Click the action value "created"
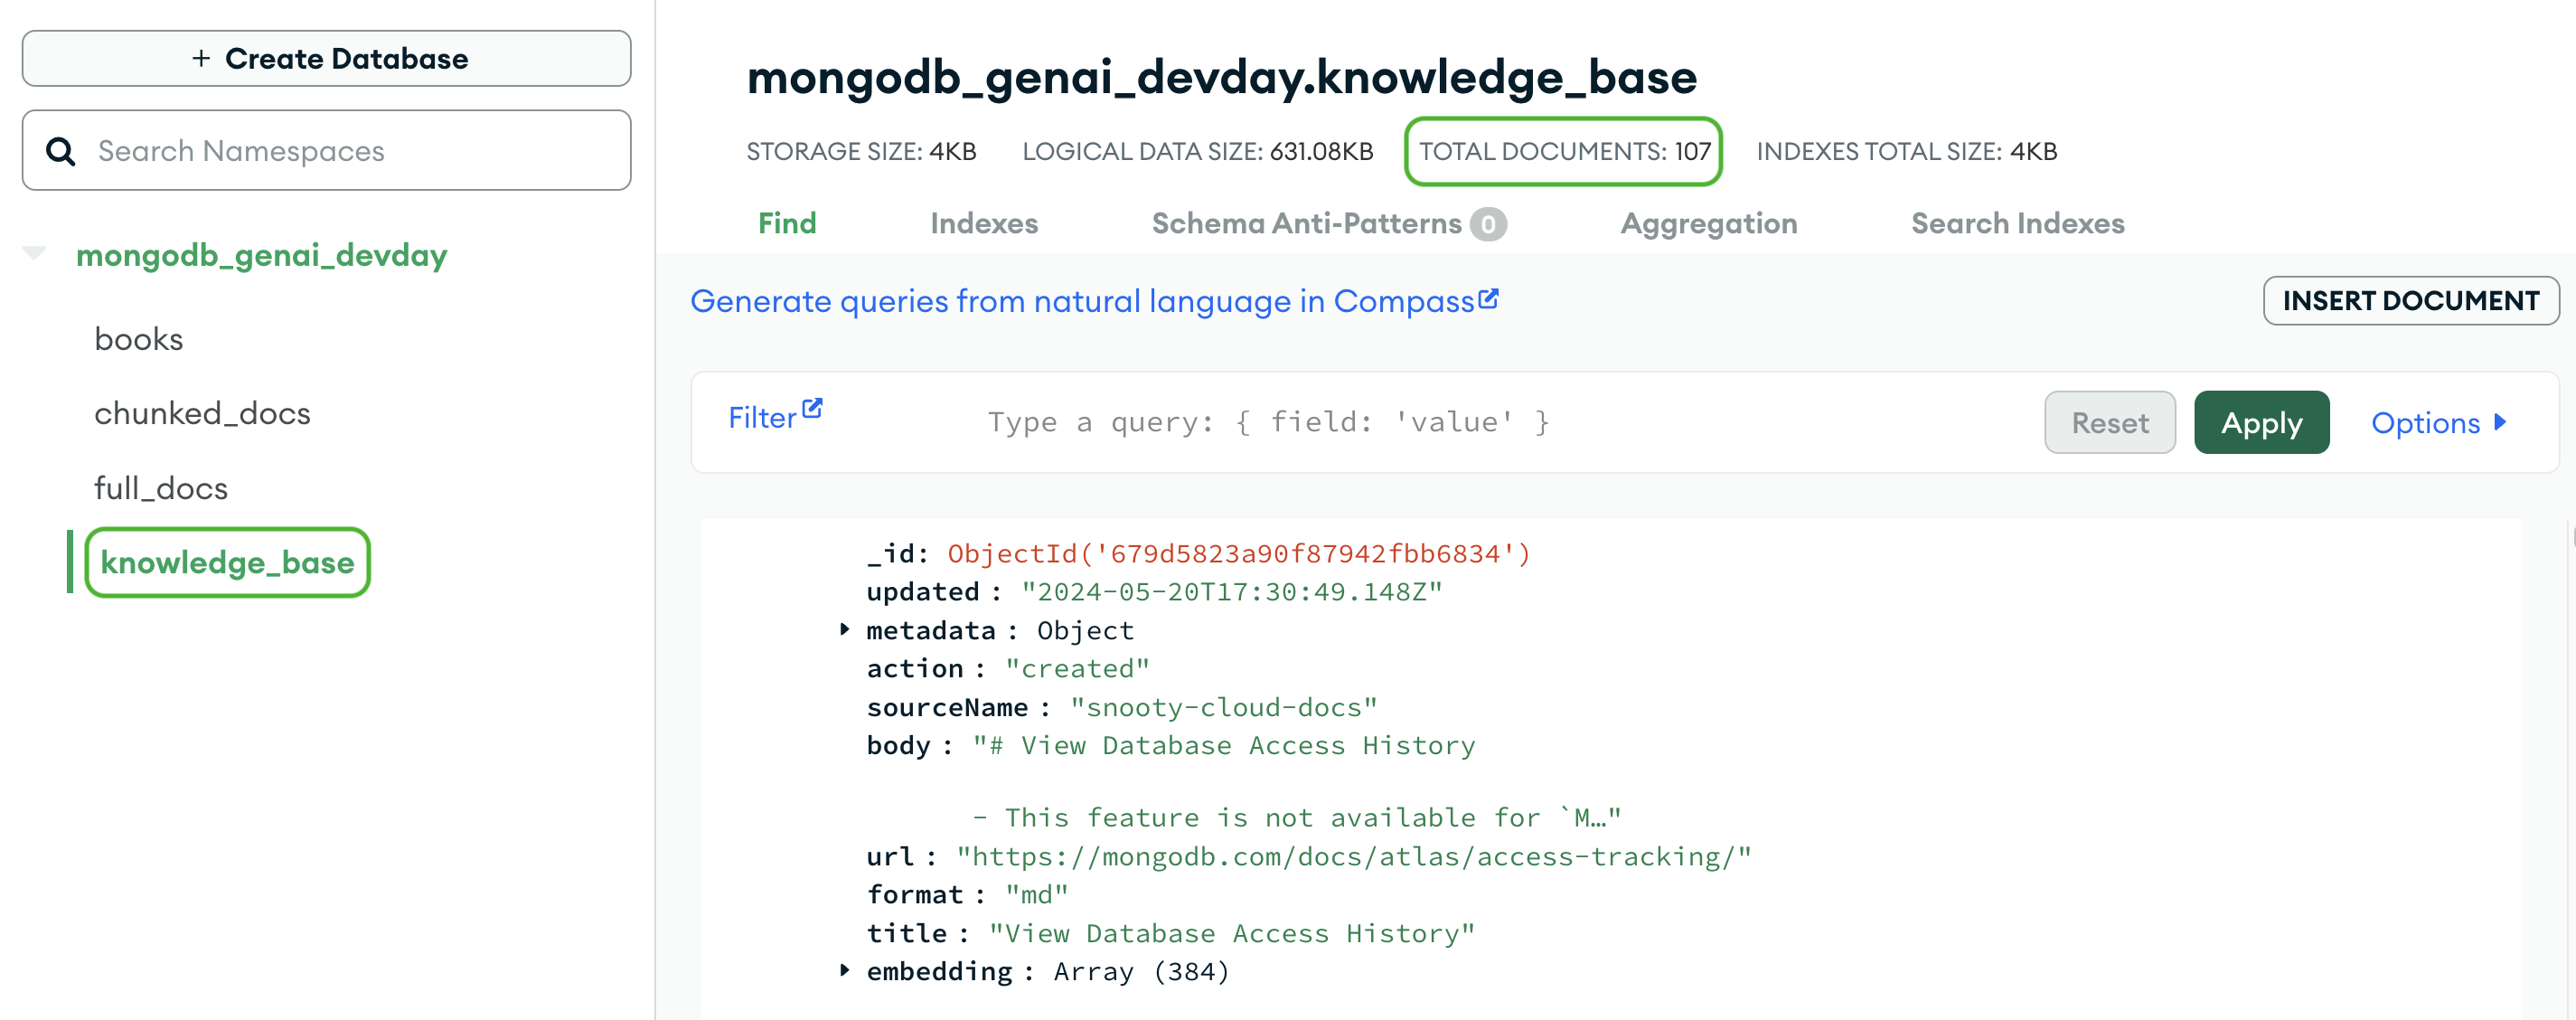This screenshot has height=1020, width=2576. point(1077,668)
